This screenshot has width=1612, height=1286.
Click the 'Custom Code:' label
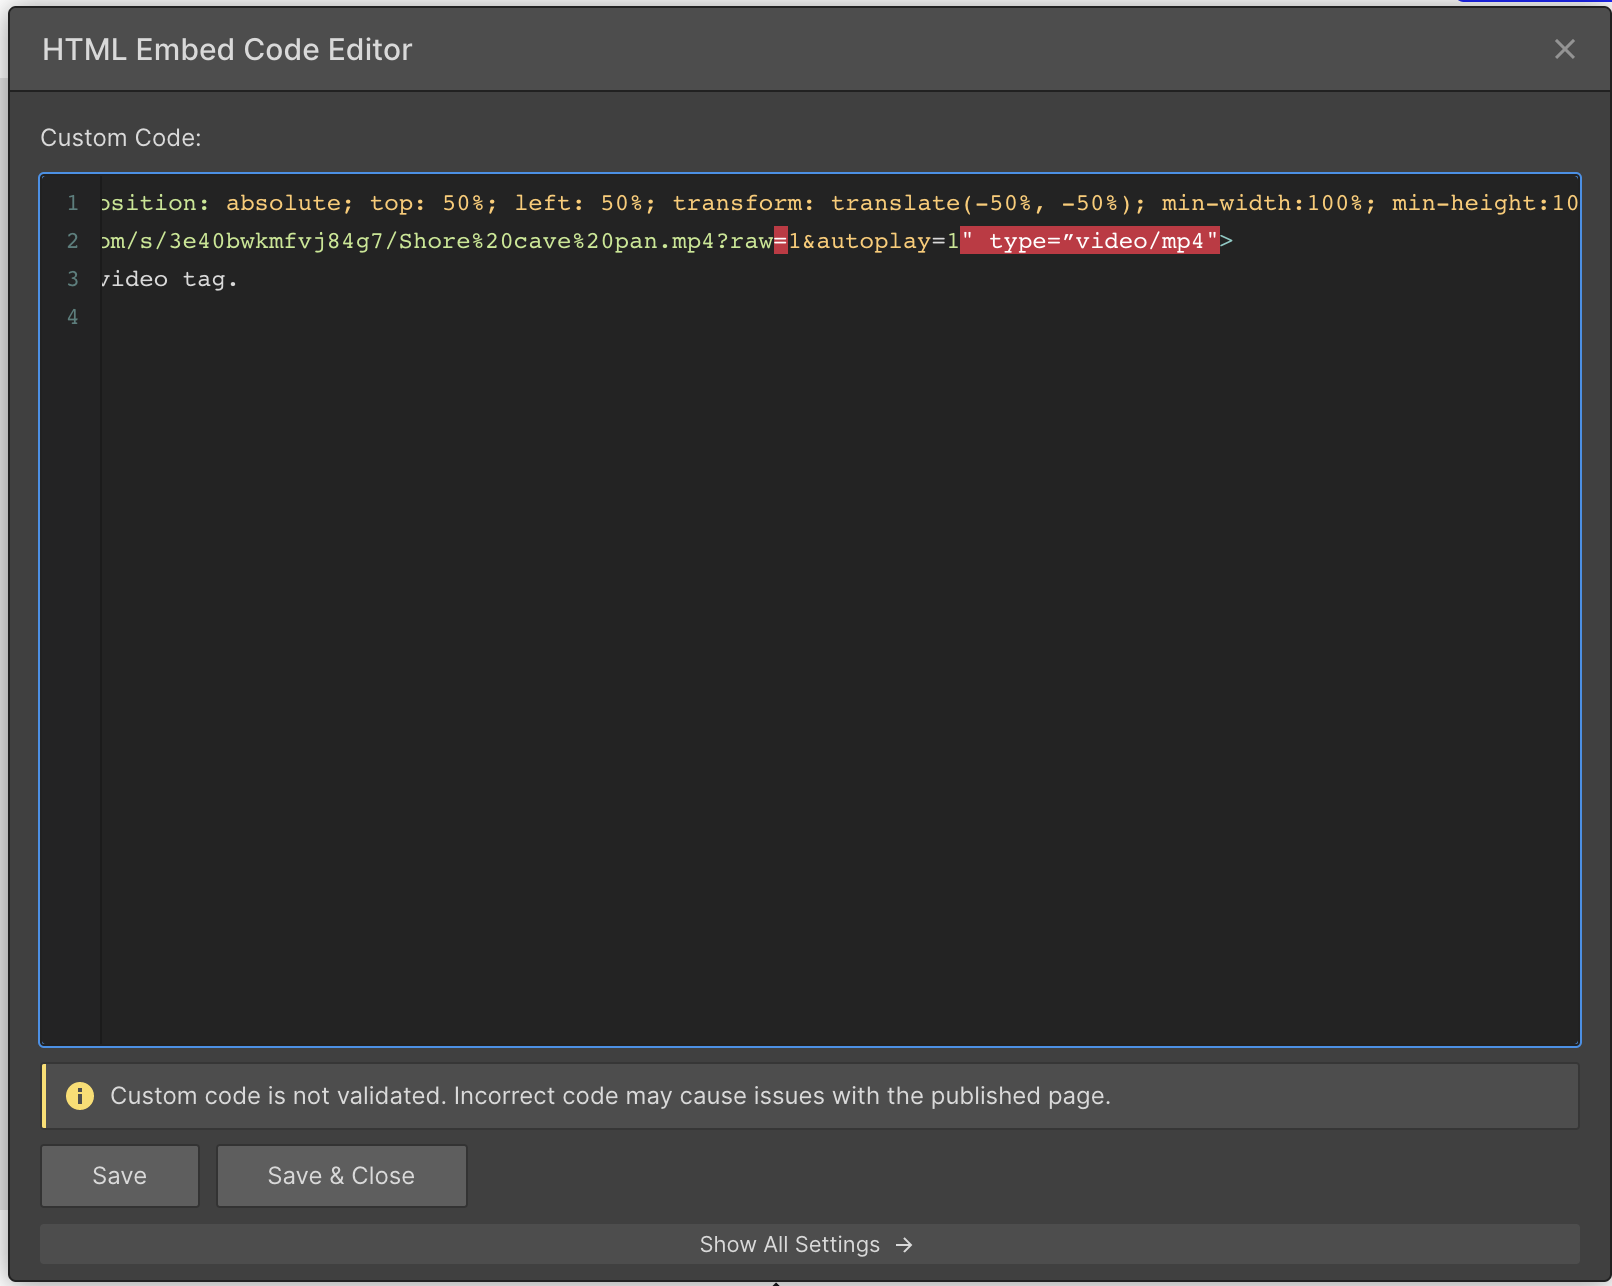pyautogui.click(x=121, y=138)
